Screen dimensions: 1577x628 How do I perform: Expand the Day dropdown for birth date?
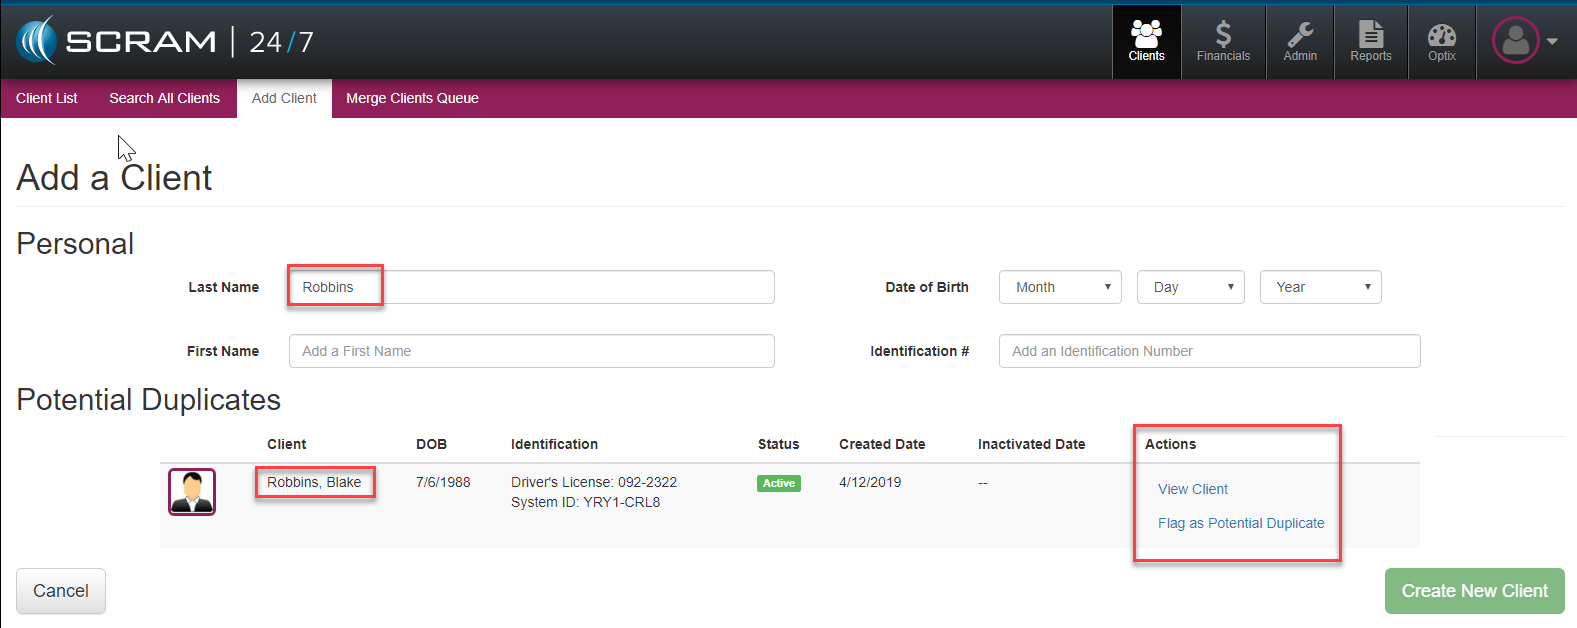1191,287
